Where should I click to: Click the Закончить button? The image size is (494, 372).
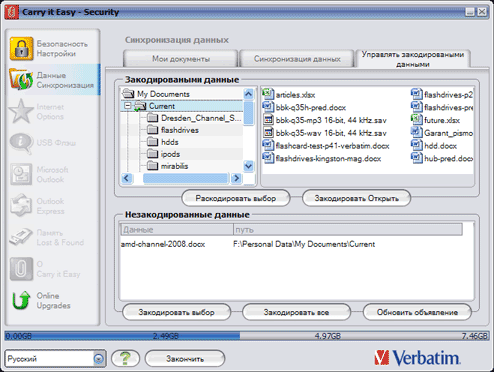[x=185, y=359]
